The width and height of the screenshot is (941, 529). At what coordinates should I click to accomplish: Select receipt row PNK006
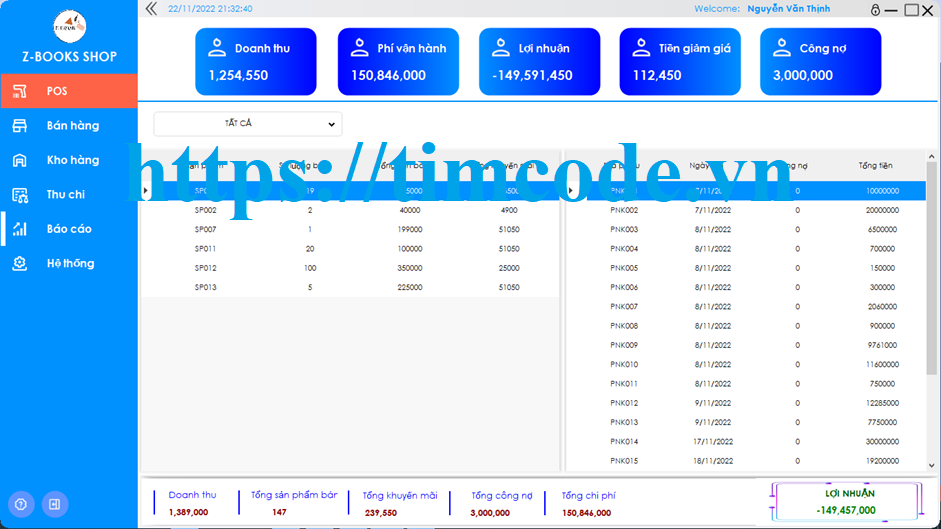[x=746, y=287]
